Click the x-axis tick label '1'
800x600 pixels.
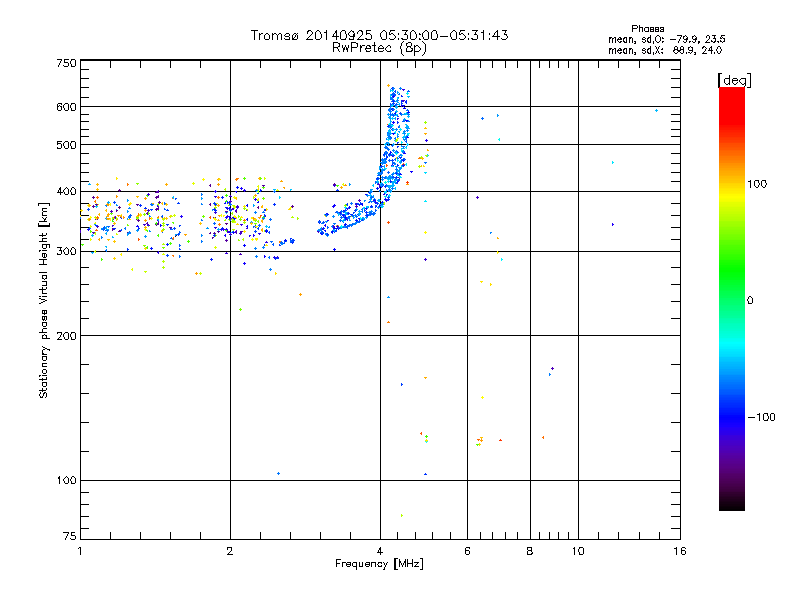pos(80,551)
